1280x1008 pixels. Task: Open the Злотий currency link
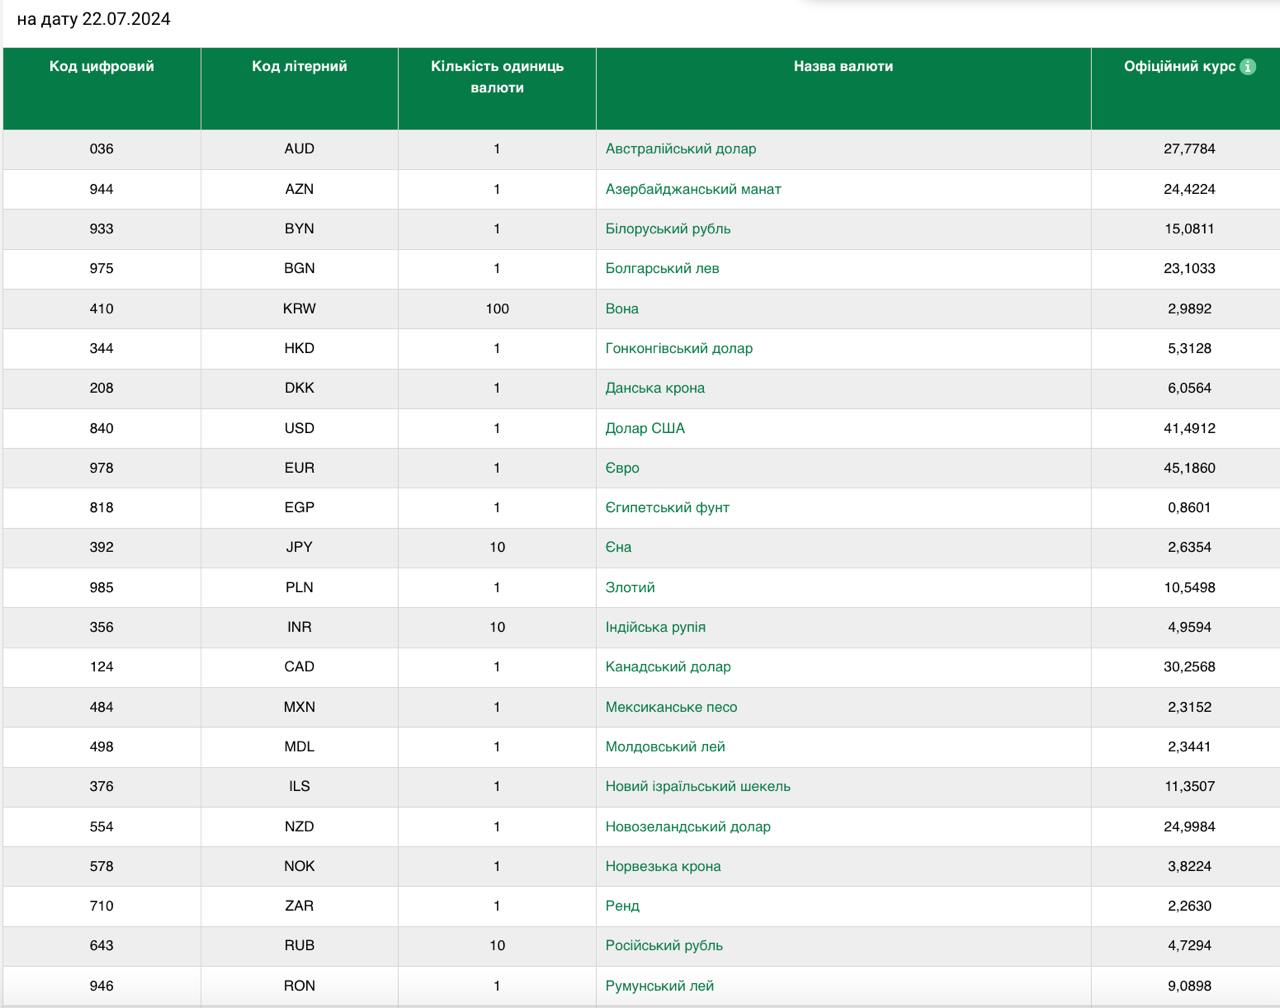(630, 587)
